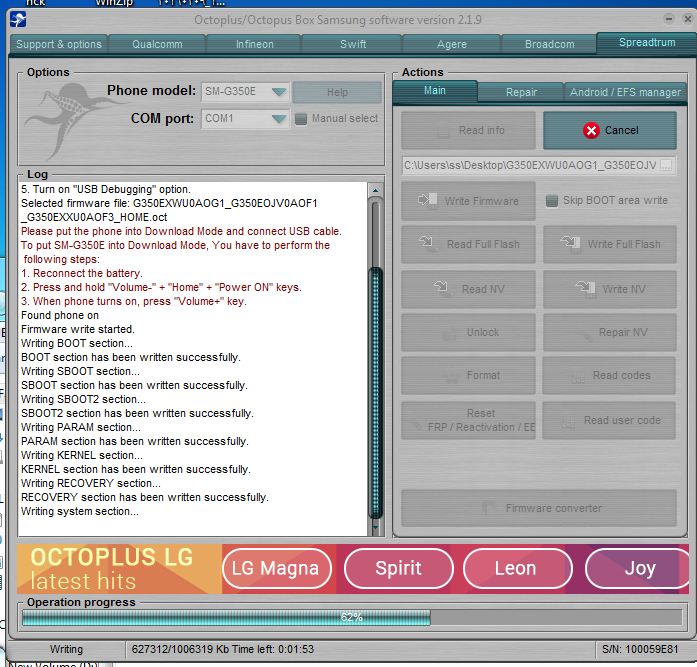Select the Spreadtrum tab

pos(647,43)
